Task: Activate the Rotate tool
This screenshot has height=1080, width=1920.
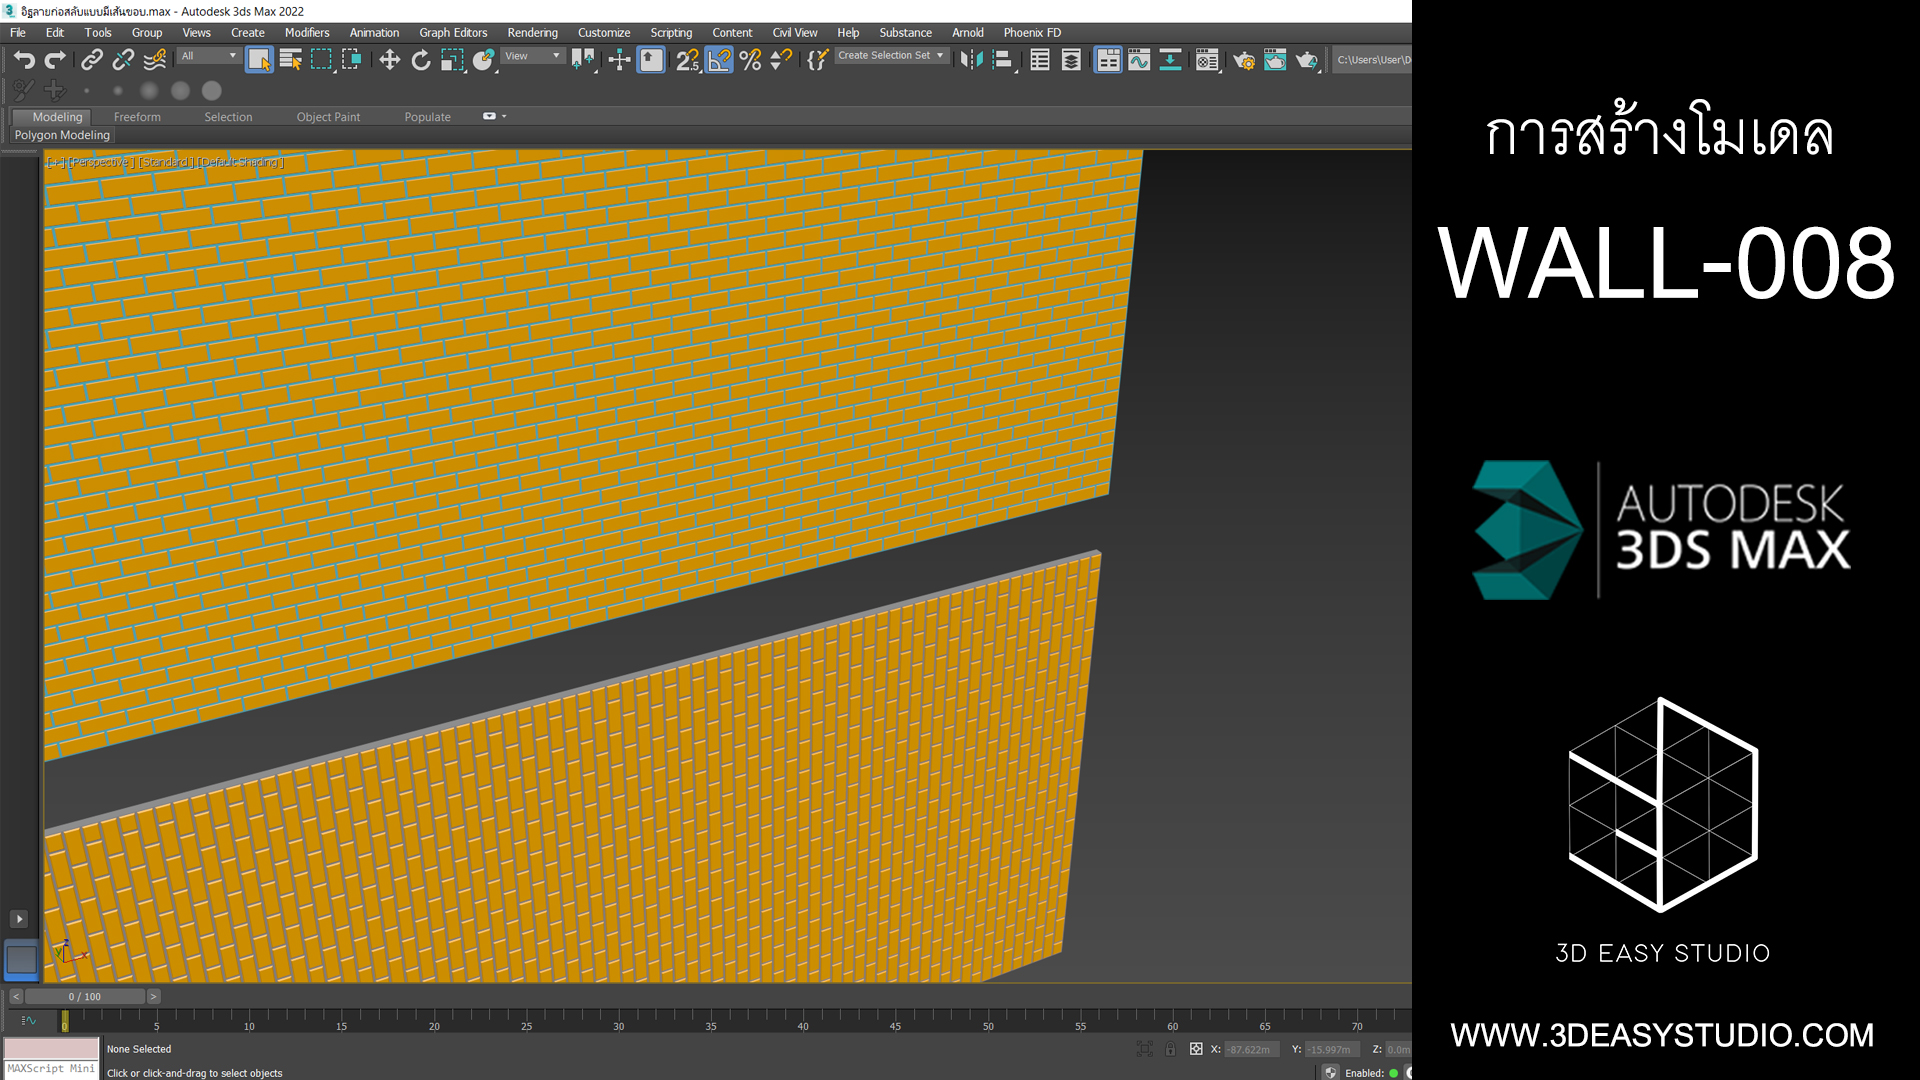Action: tap(421, 60)
